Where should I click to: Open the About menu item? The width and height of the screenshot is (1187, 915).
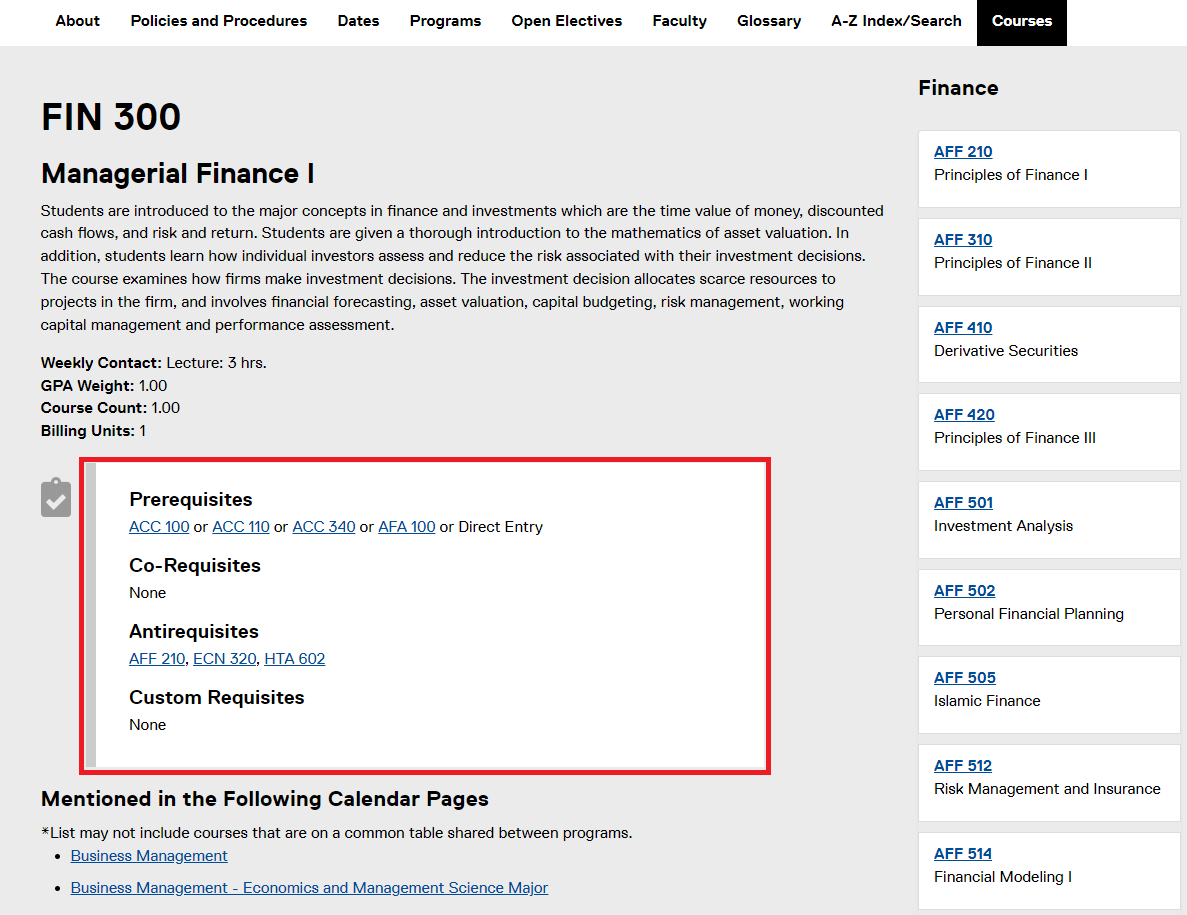[x=77, y=21]
